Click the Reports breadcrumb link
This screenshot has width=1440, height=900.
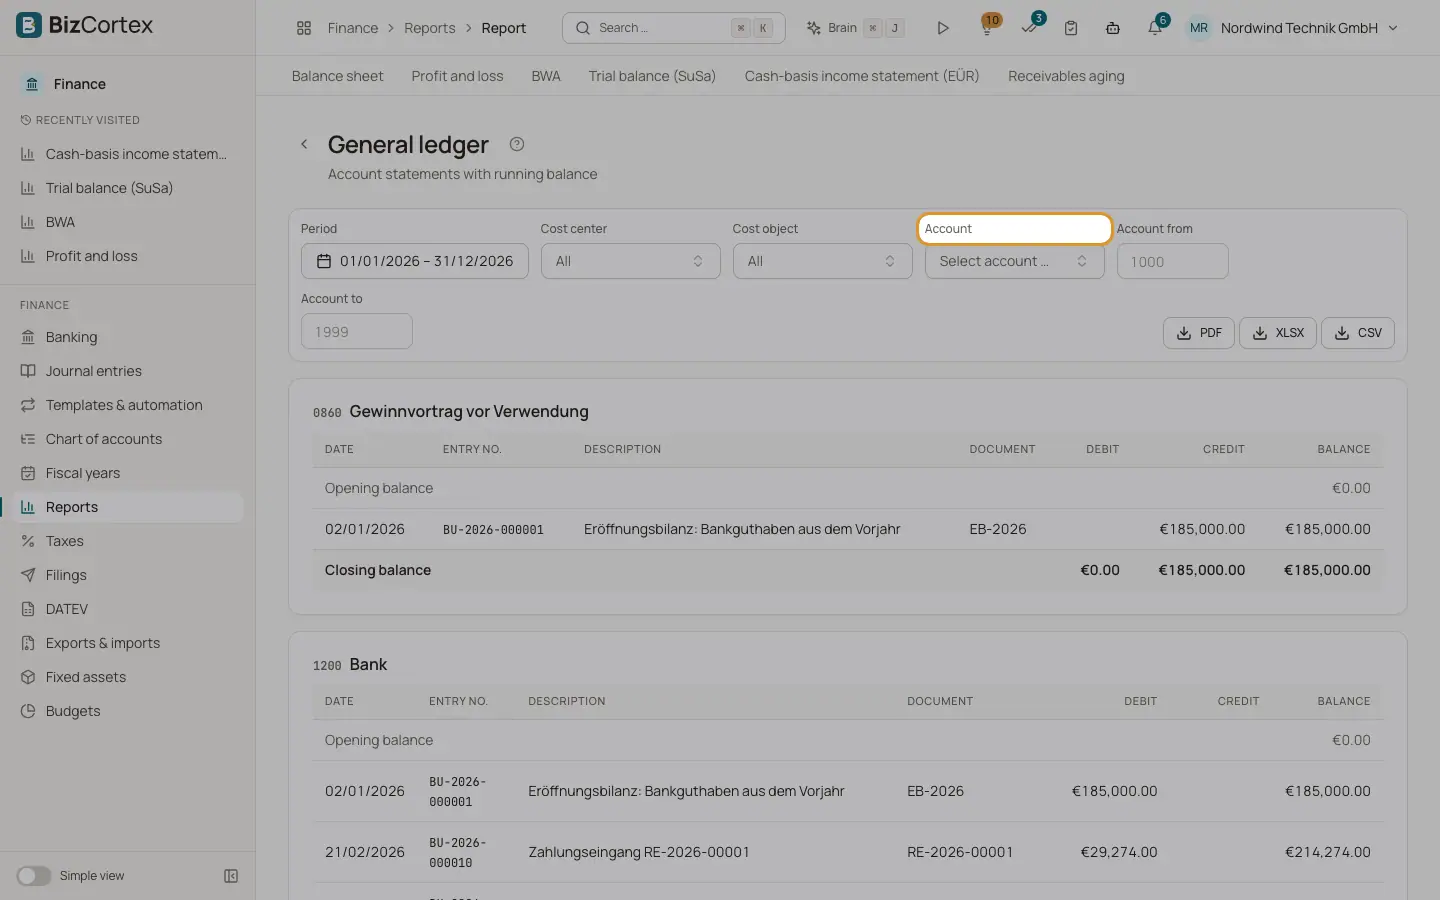[x=430, y=28]
